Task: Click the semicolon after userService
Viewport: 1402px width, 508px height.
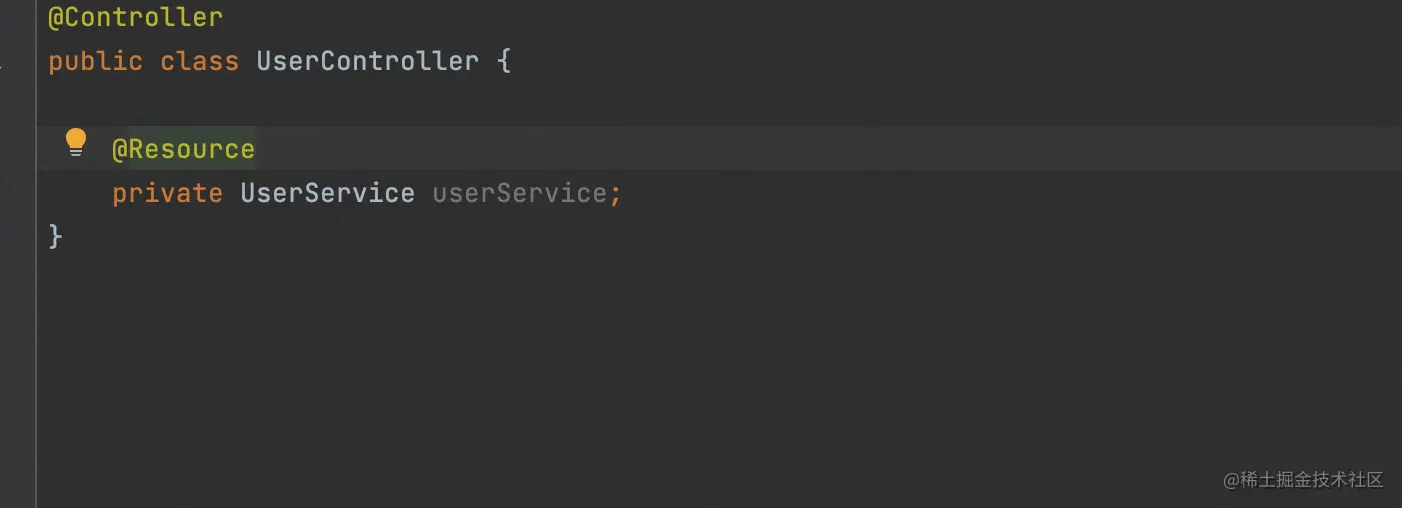Action: [616, 193]
